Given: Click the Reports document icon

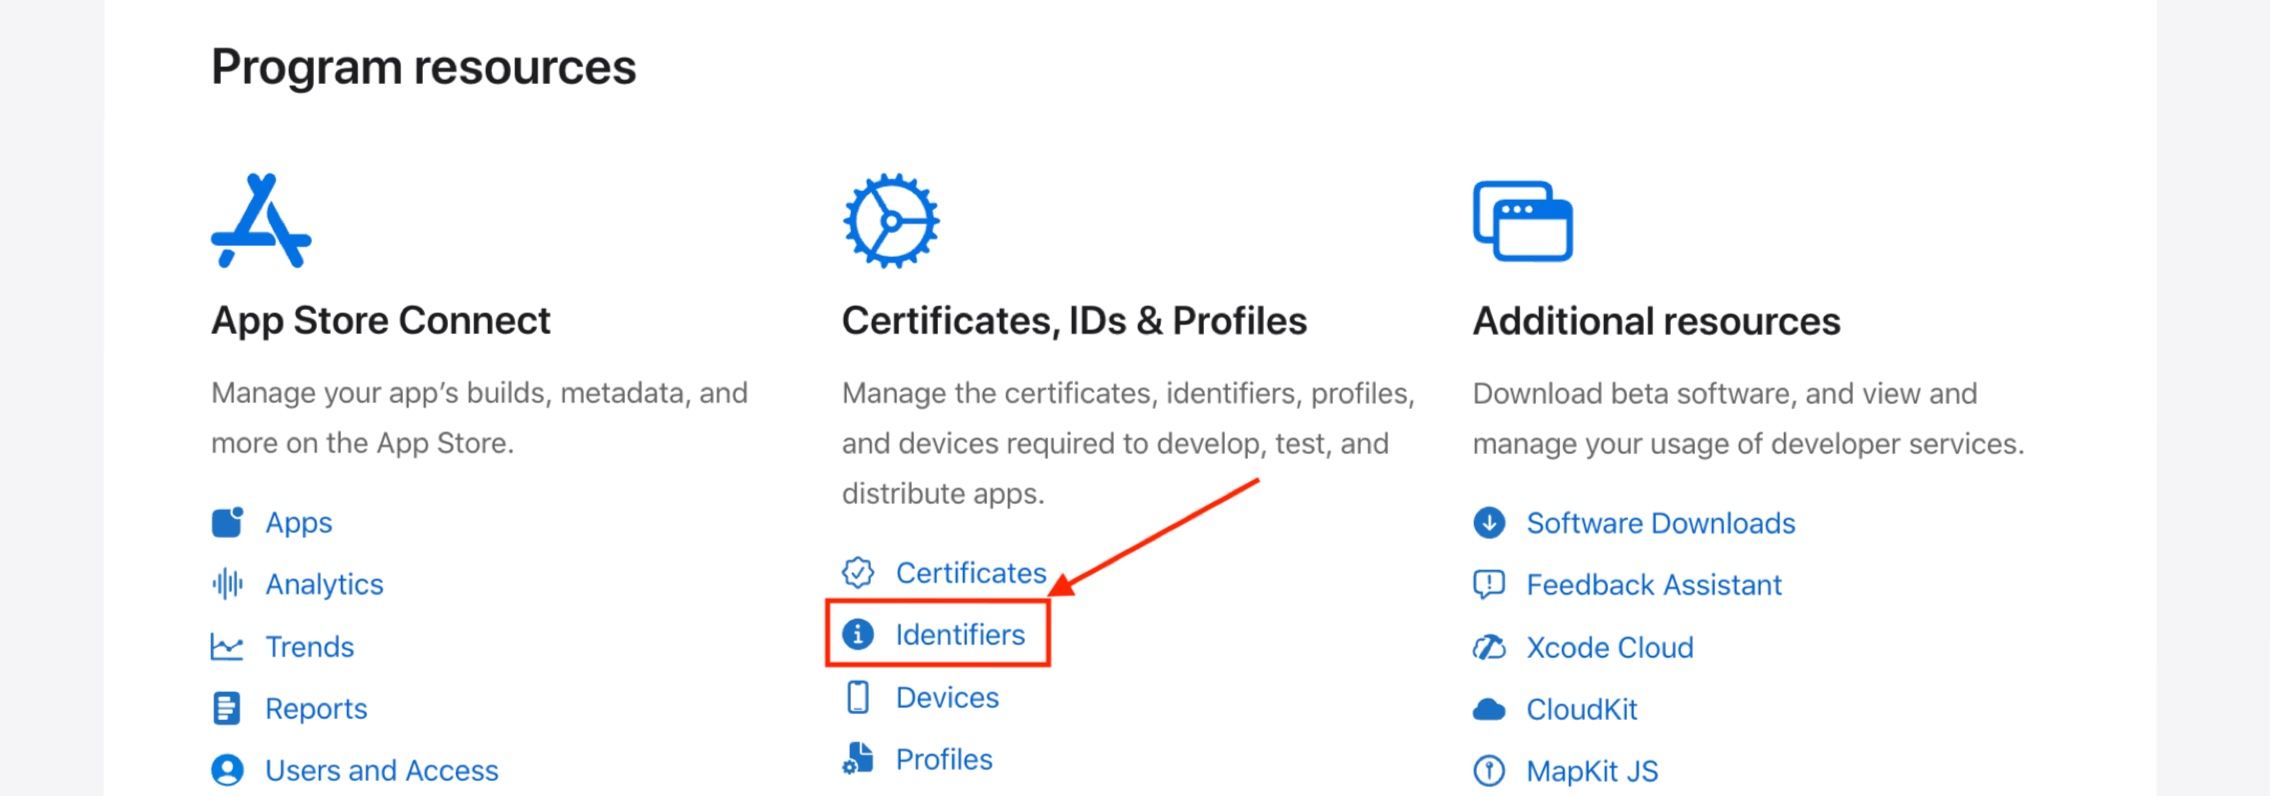Looking at the screenshot, I should (227, 708).
